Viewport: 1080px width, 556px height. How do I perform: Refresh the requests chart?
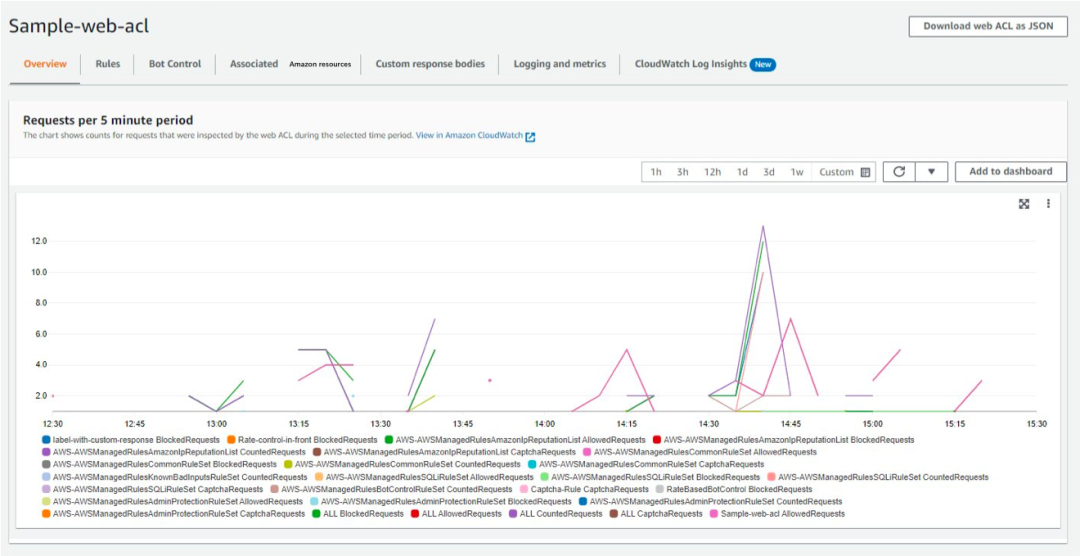[899, 172]
